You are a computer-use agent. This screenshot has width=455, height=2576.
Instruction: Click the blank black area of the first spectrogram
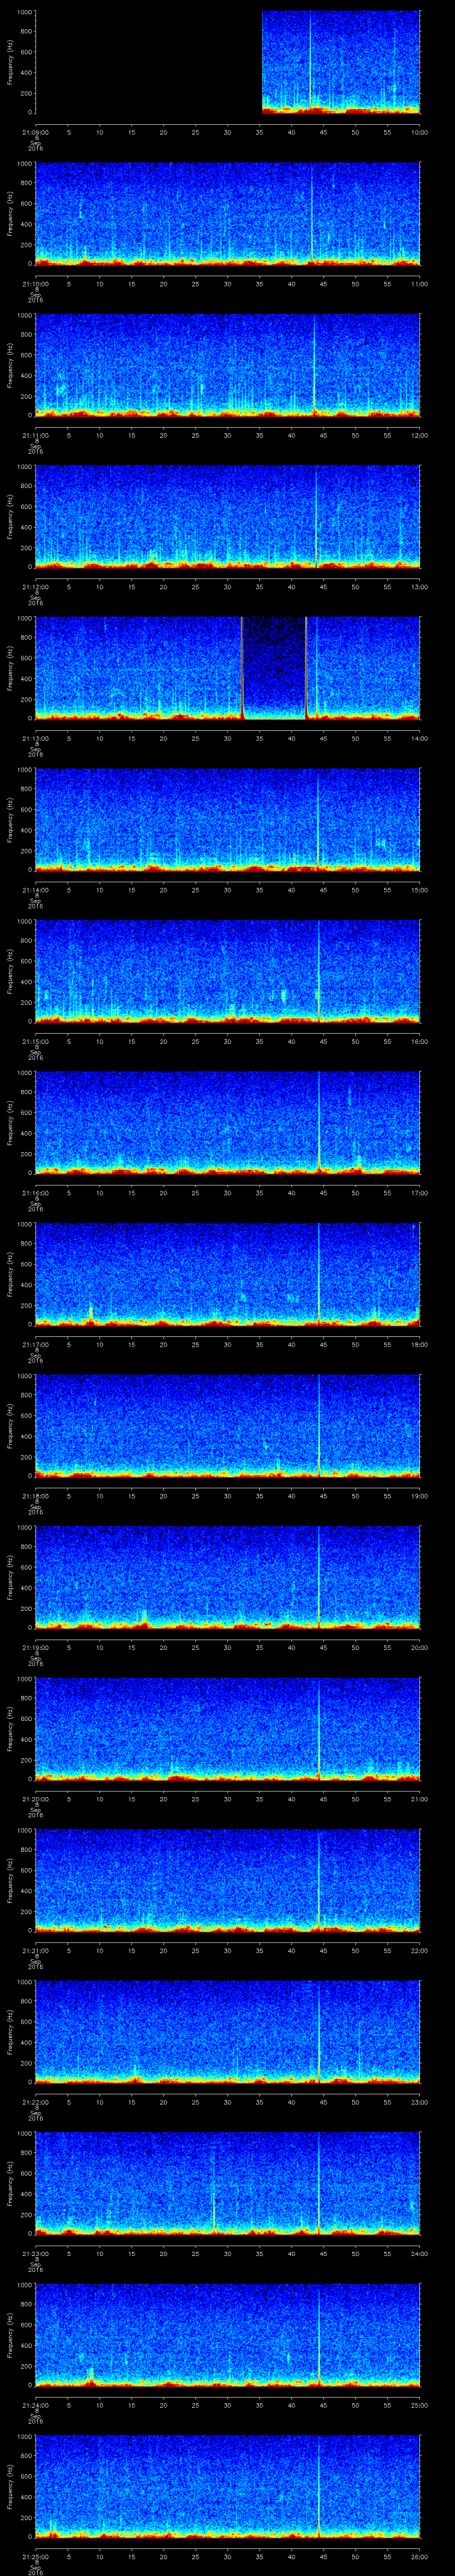click(x=148, y=62)
